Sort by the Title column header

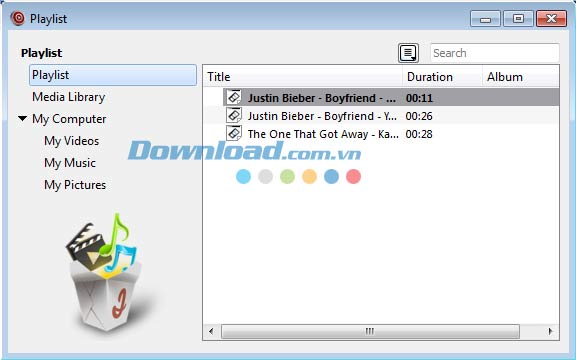pyautogui.click(x=303, y=77)
